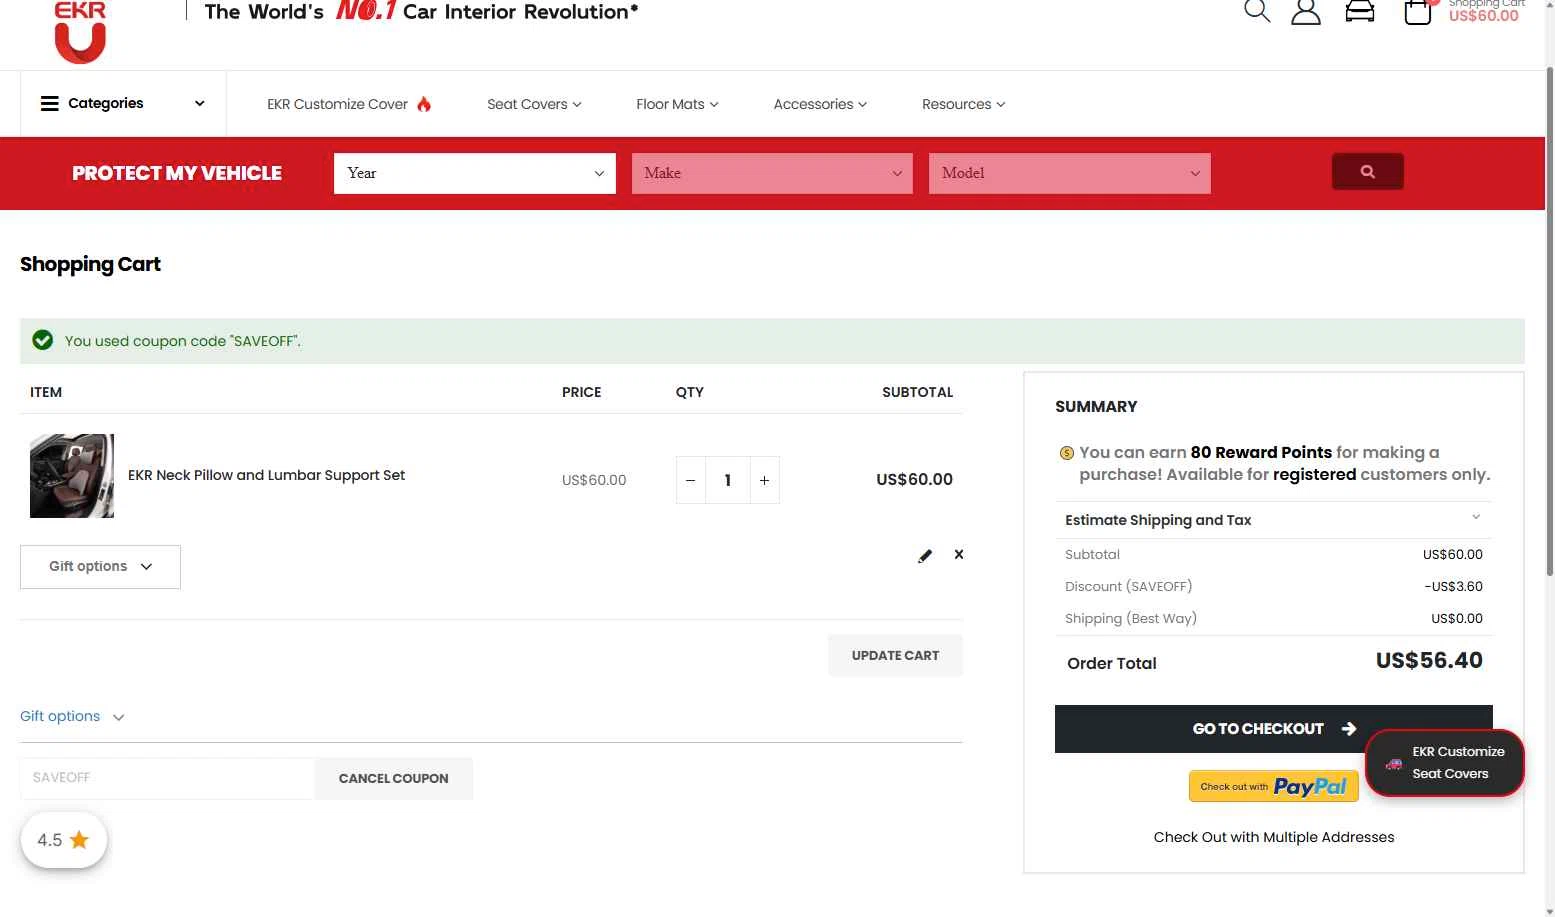Click the neck pillow product thumbnail

(x=72, y=476)
